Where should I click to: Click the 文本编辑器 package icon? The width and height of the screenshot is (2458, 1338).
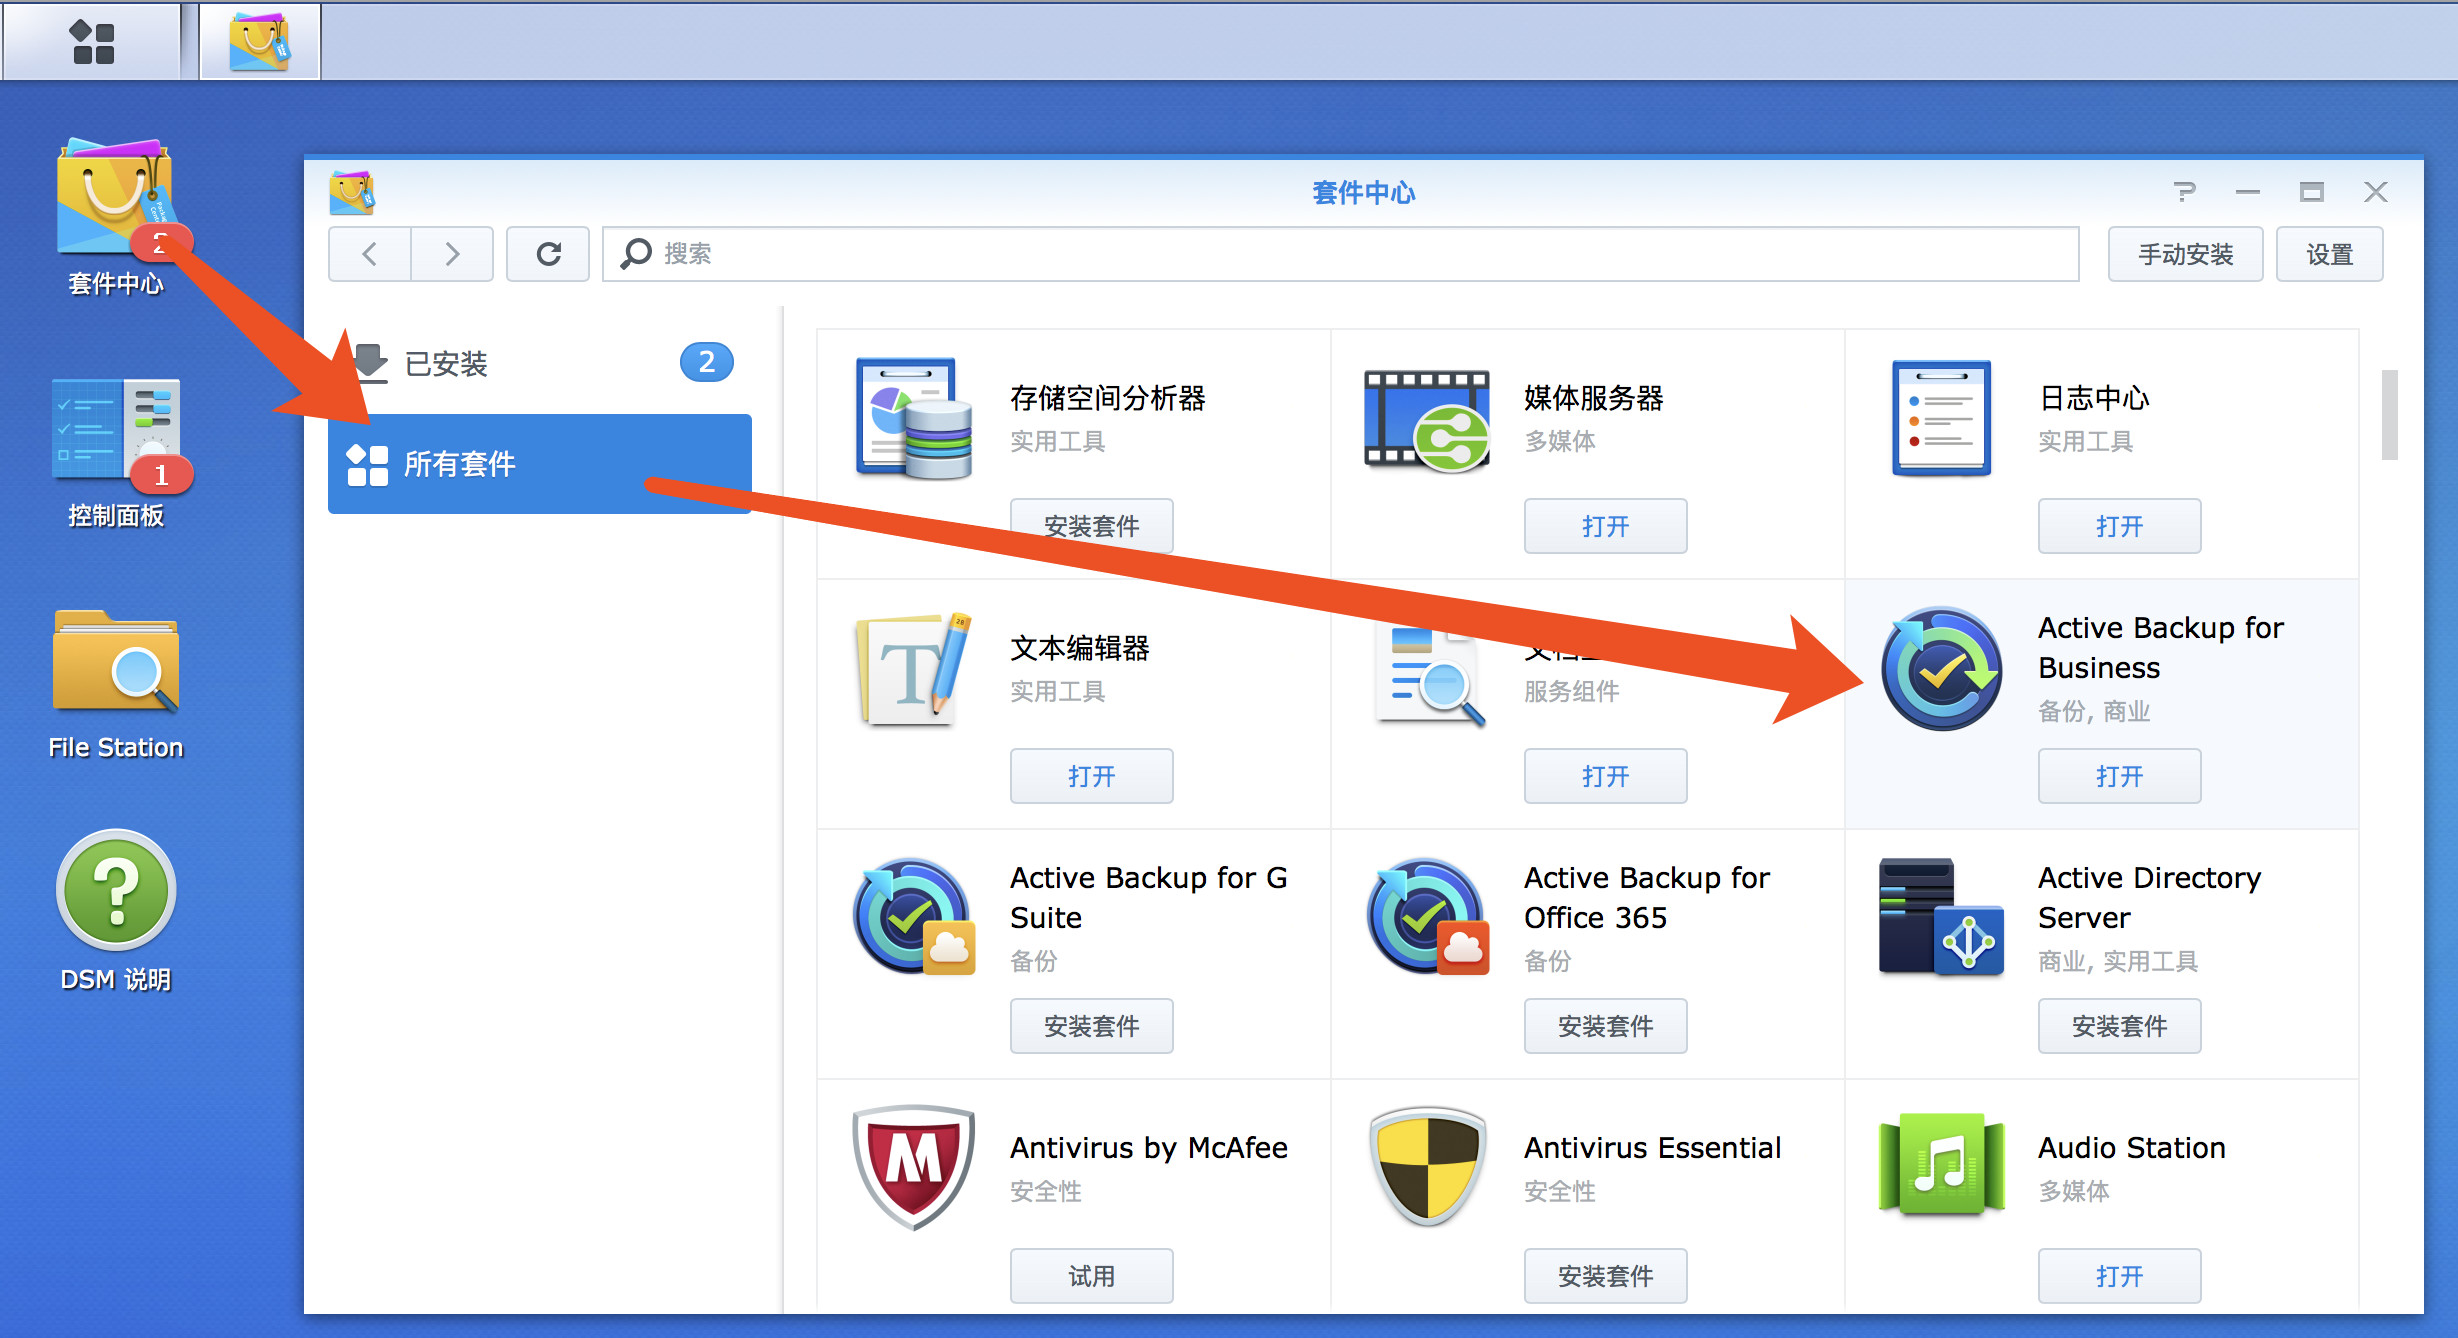tap(910, 670)
